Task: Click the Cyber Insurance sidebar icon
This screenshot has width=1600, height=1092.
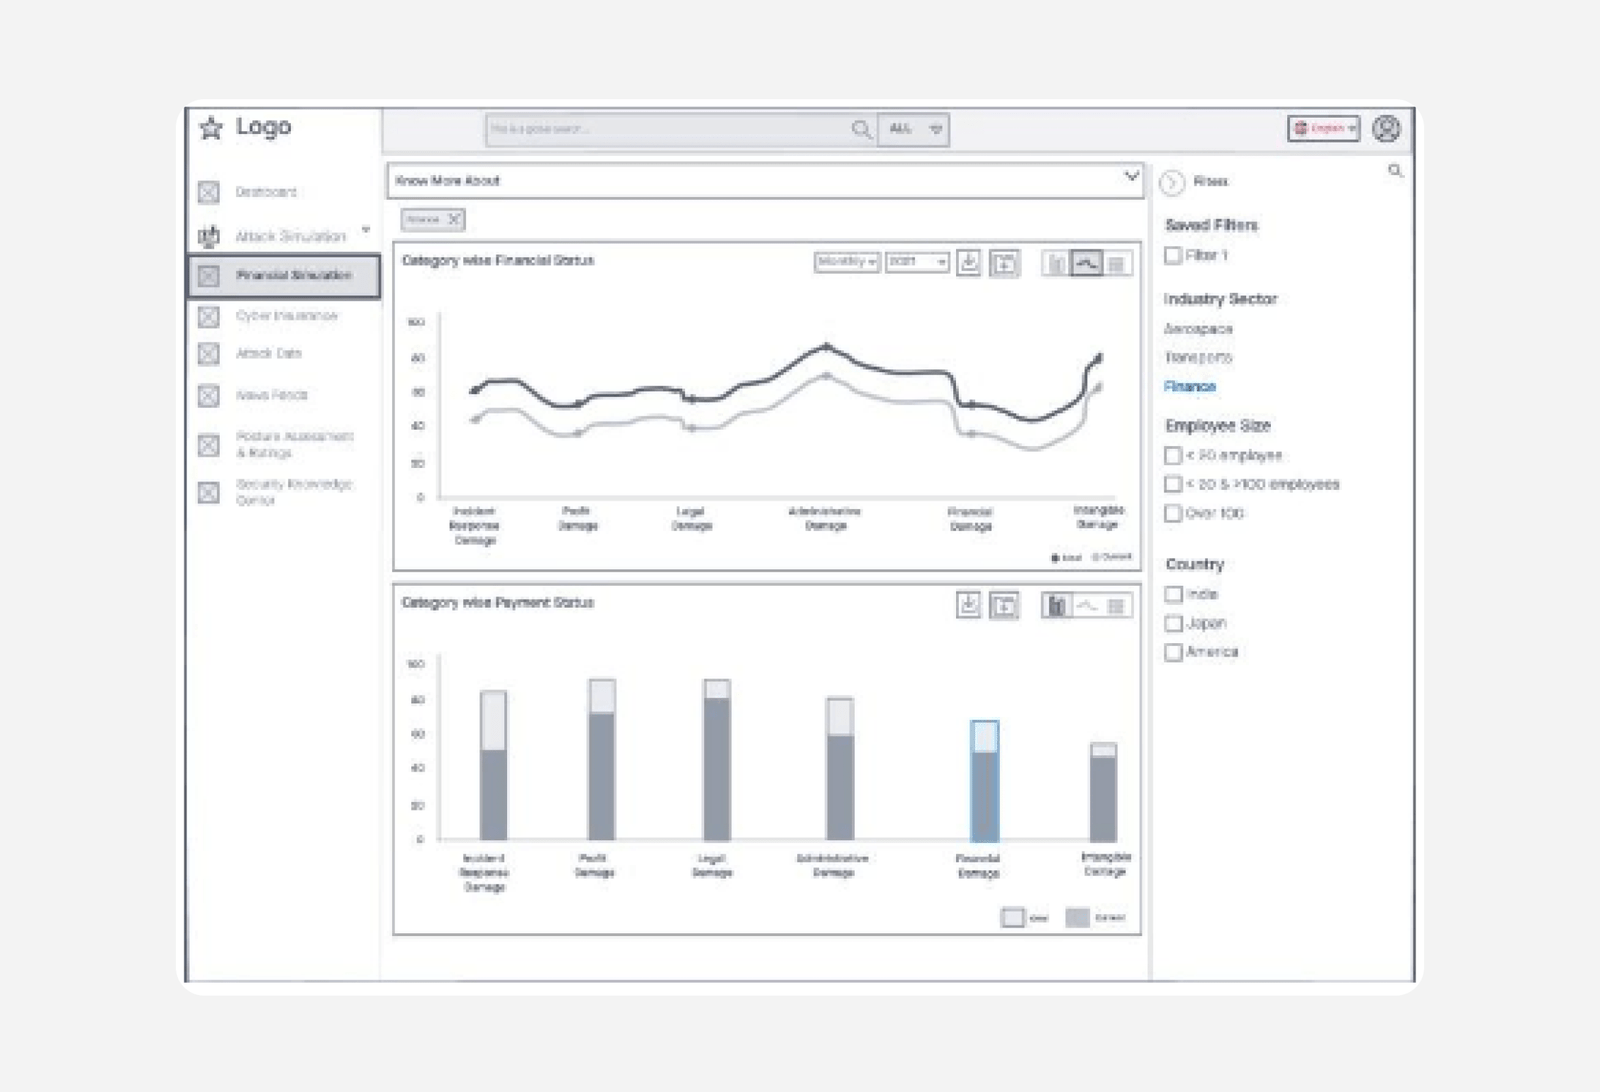Action: [x=208, y=317]
